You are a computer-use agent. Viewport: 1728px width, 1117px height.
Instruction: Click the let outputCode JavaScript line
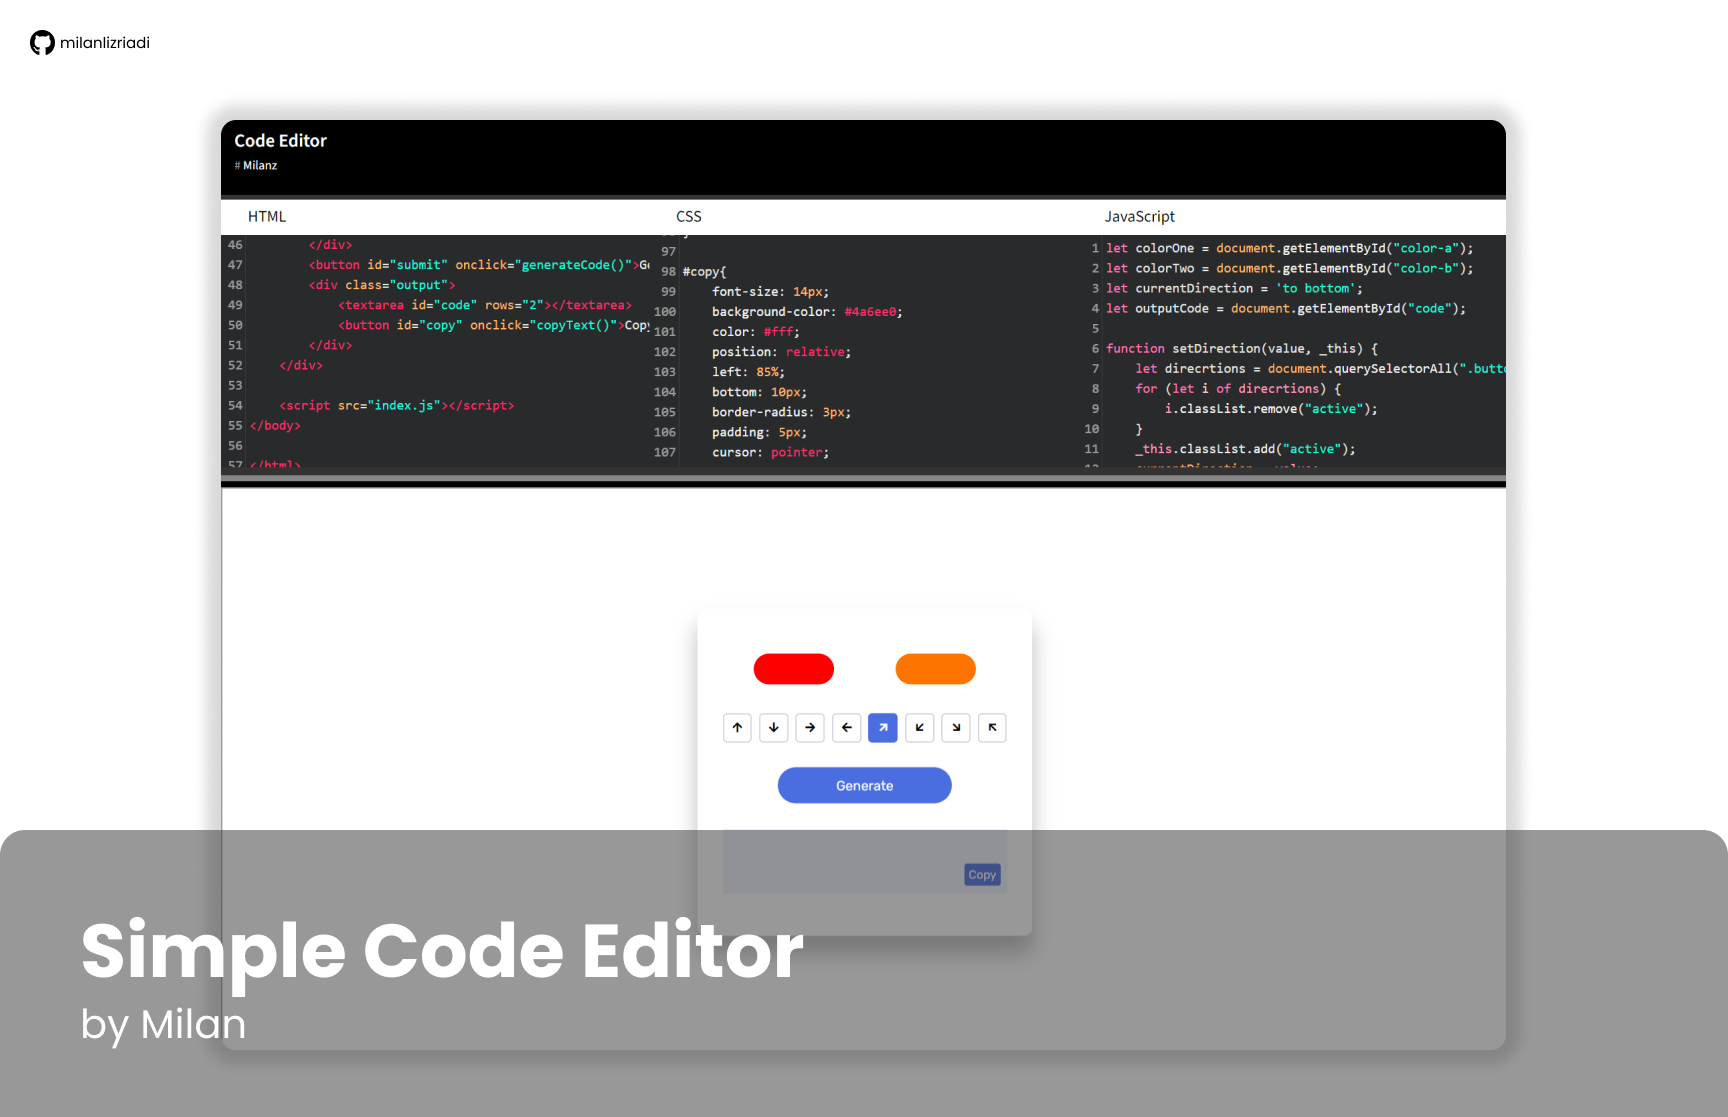coord(1286,308)
